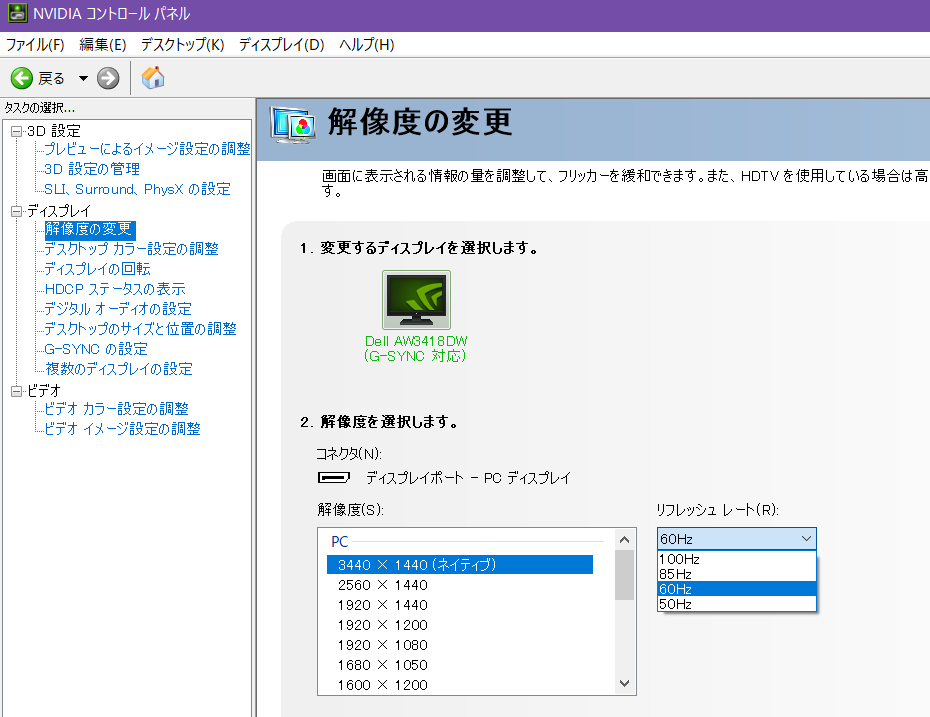Choose 85Hz refresh rate option
The height and width of the screenshot is (717, 930).
coord(737,574)
